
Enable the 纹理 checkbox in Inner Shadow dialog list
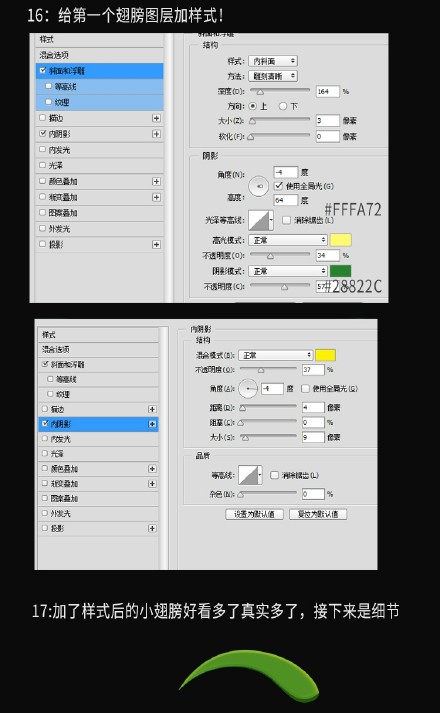coord(50,394)
